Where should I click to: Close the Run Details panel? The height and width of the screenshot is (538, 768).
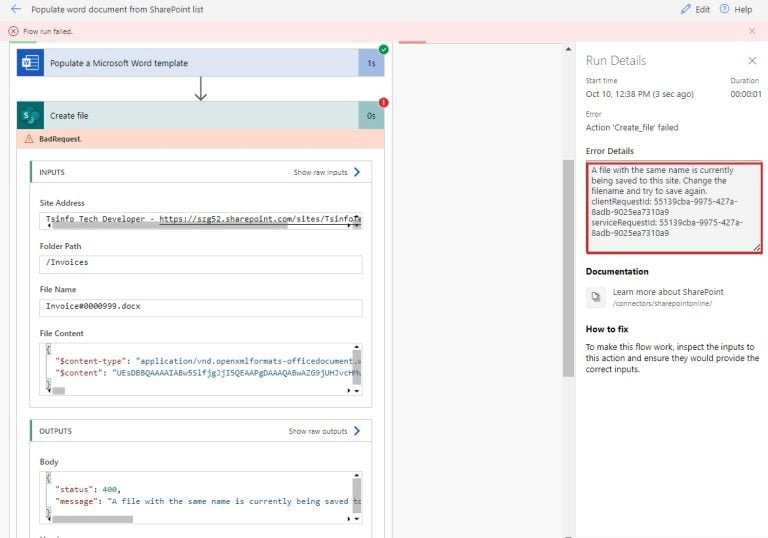point(752,60)
